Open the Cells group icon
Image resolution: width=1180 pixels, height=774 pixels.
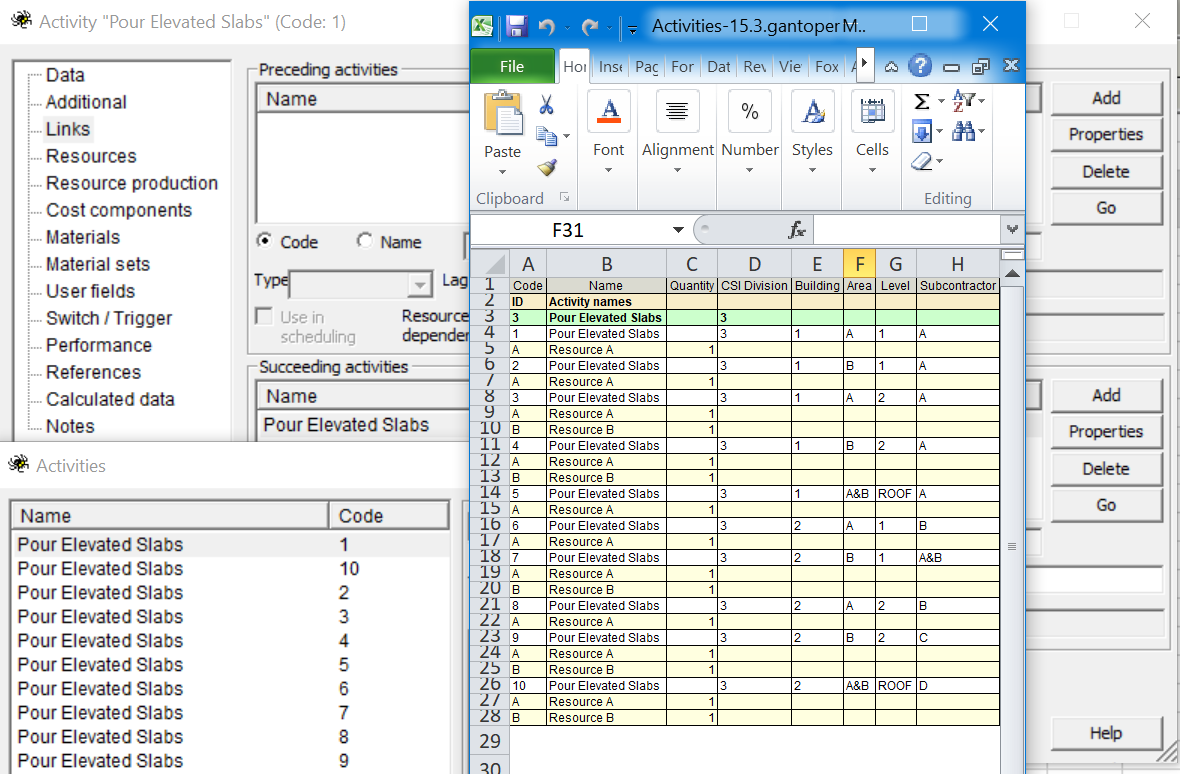872,111
